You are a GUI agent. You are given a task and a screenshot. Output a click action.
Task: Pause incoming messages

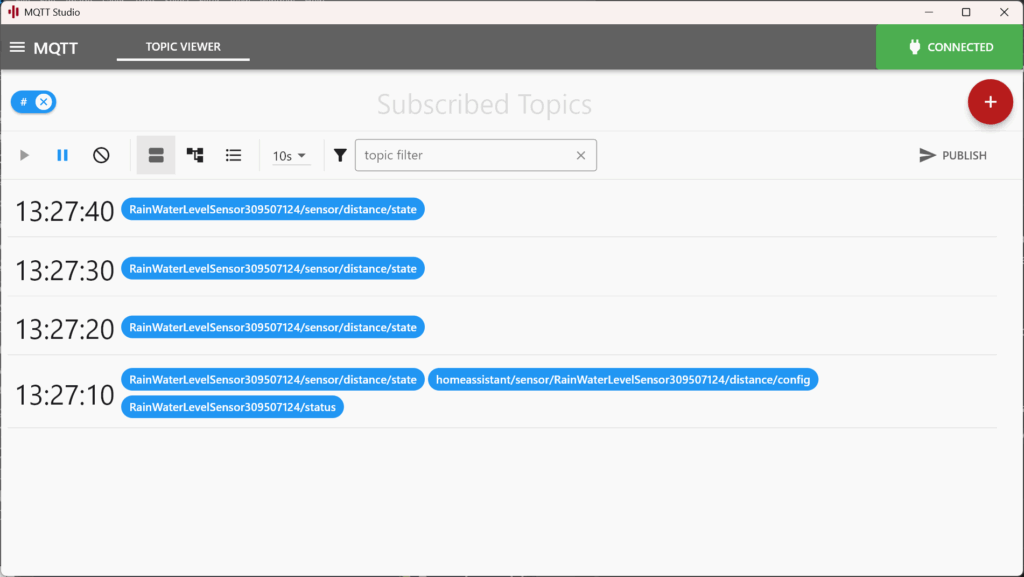coord(62,155)
